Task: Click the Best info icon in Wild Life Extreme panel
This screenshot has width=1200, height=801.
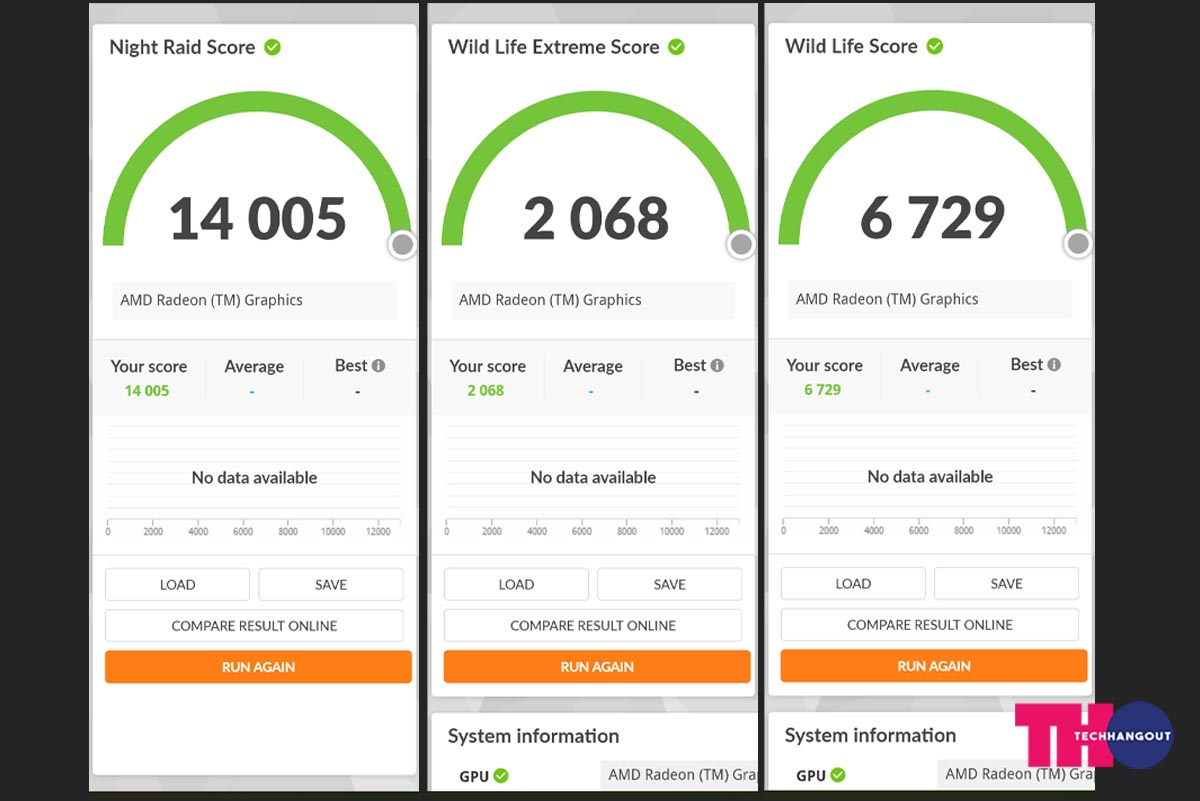Action: [x=717, y=366]
